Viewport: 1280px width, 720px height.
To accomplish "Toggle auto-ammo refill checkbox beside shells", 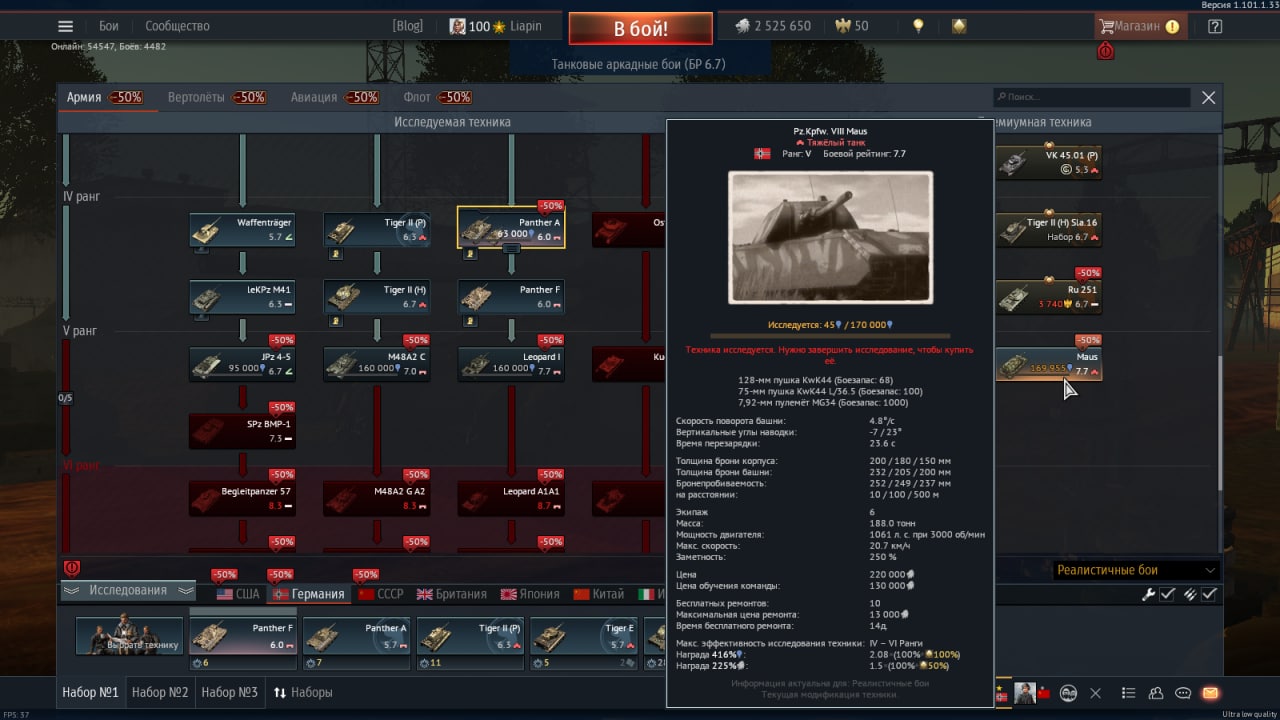I will 1209,594.
